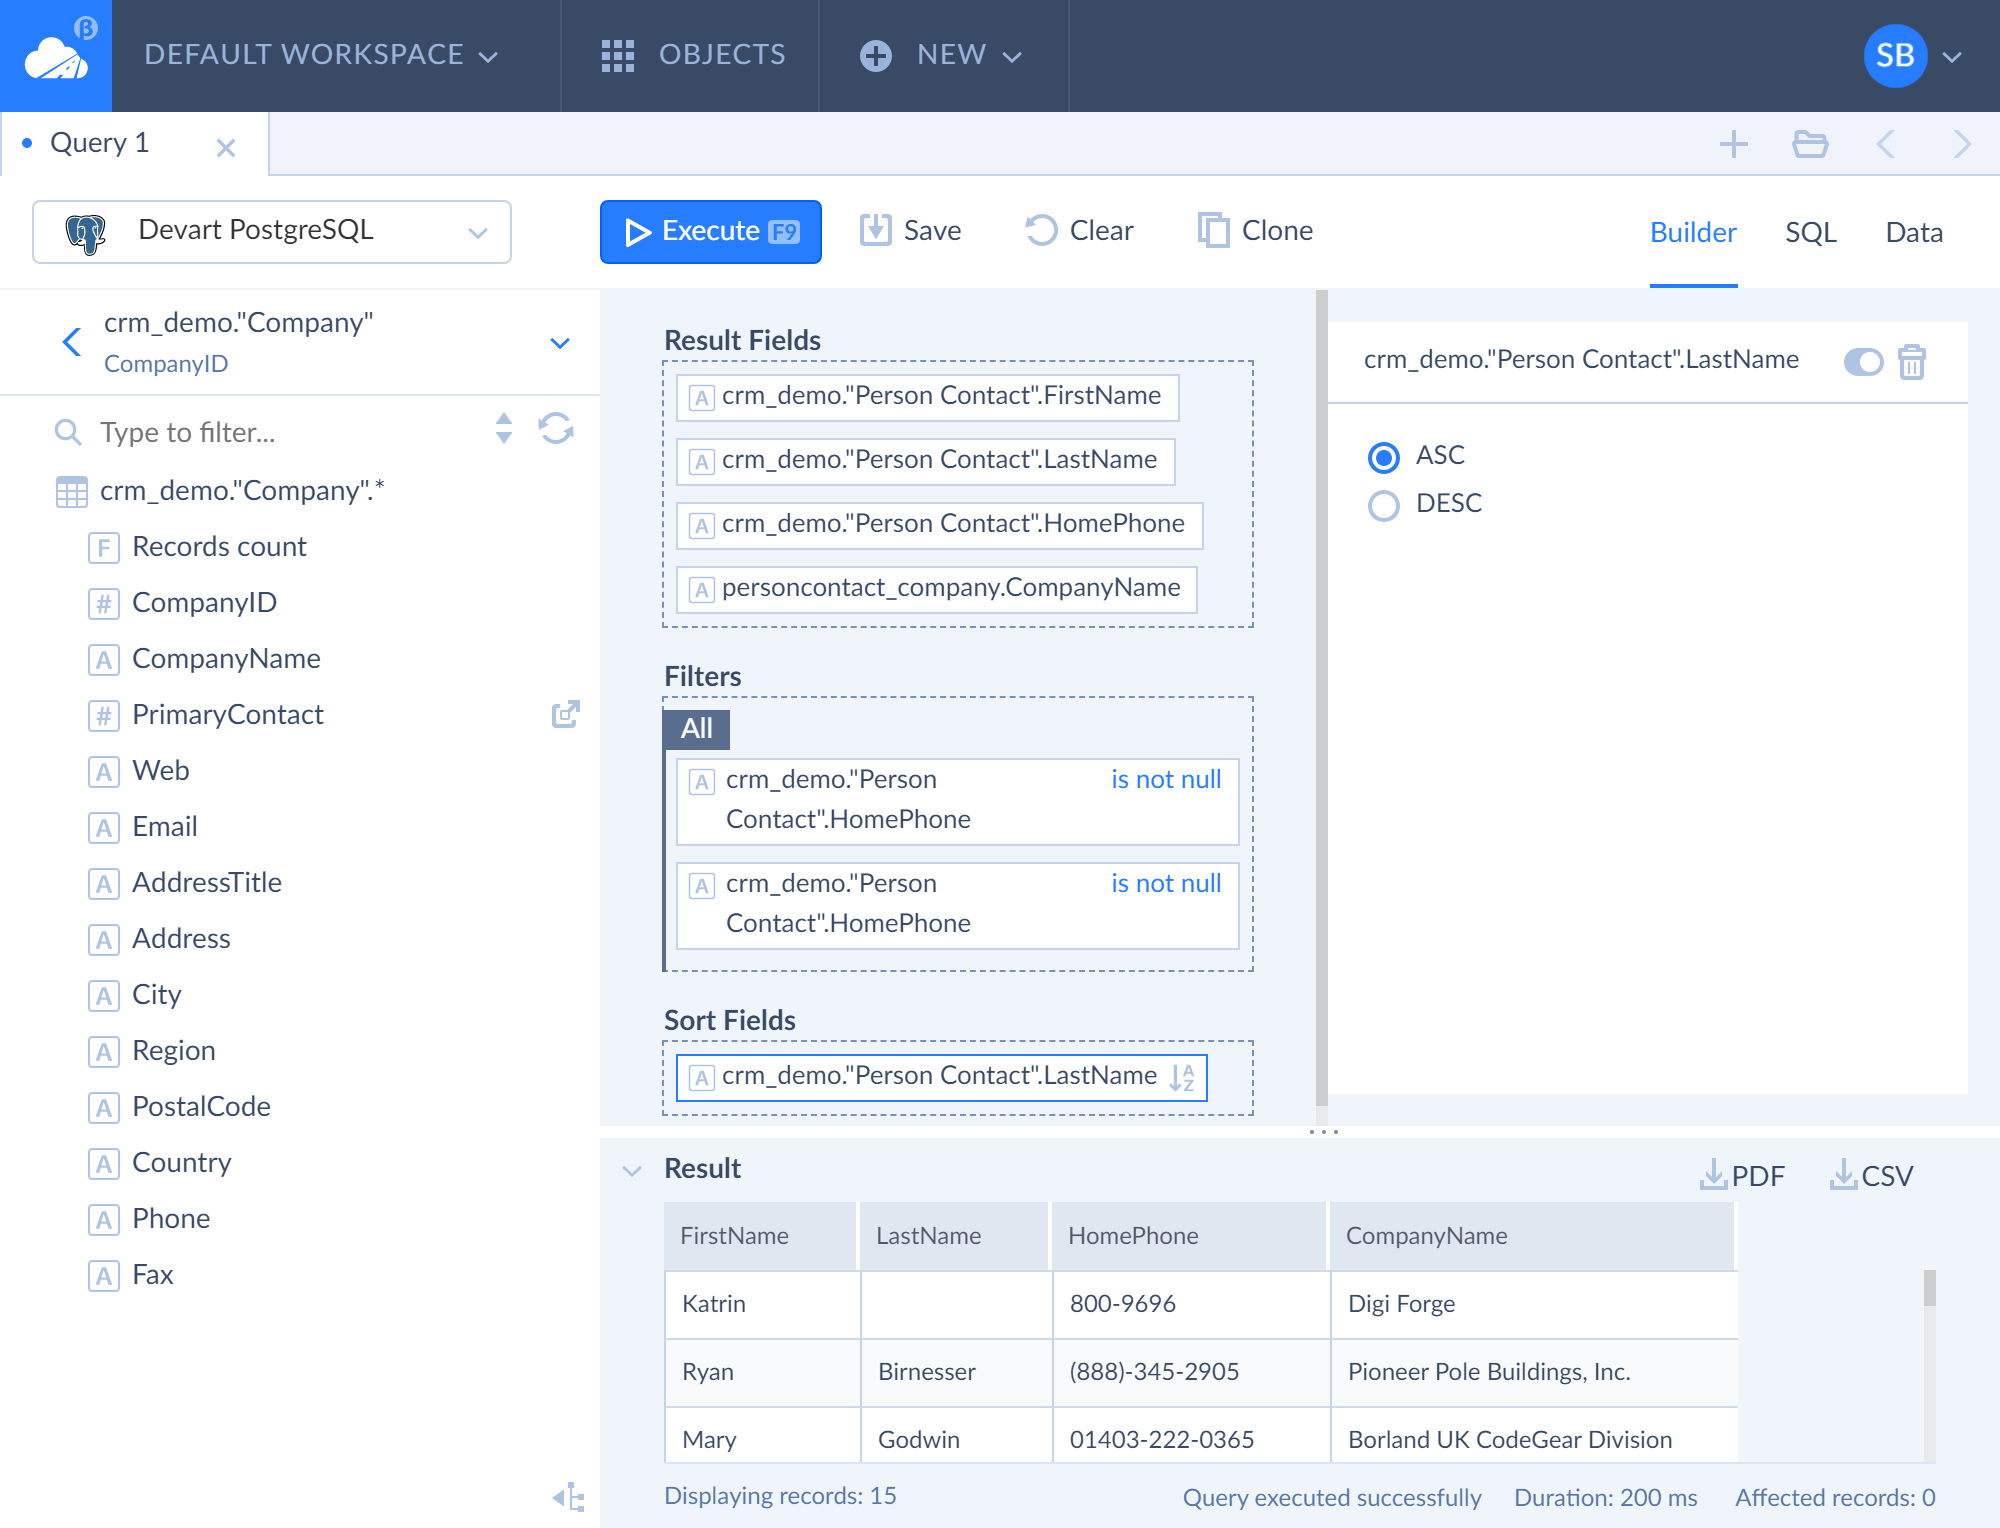Open the folder icon in tab bar
The height and width of the screenshot is (1528, 2000).
[1810, 144]
